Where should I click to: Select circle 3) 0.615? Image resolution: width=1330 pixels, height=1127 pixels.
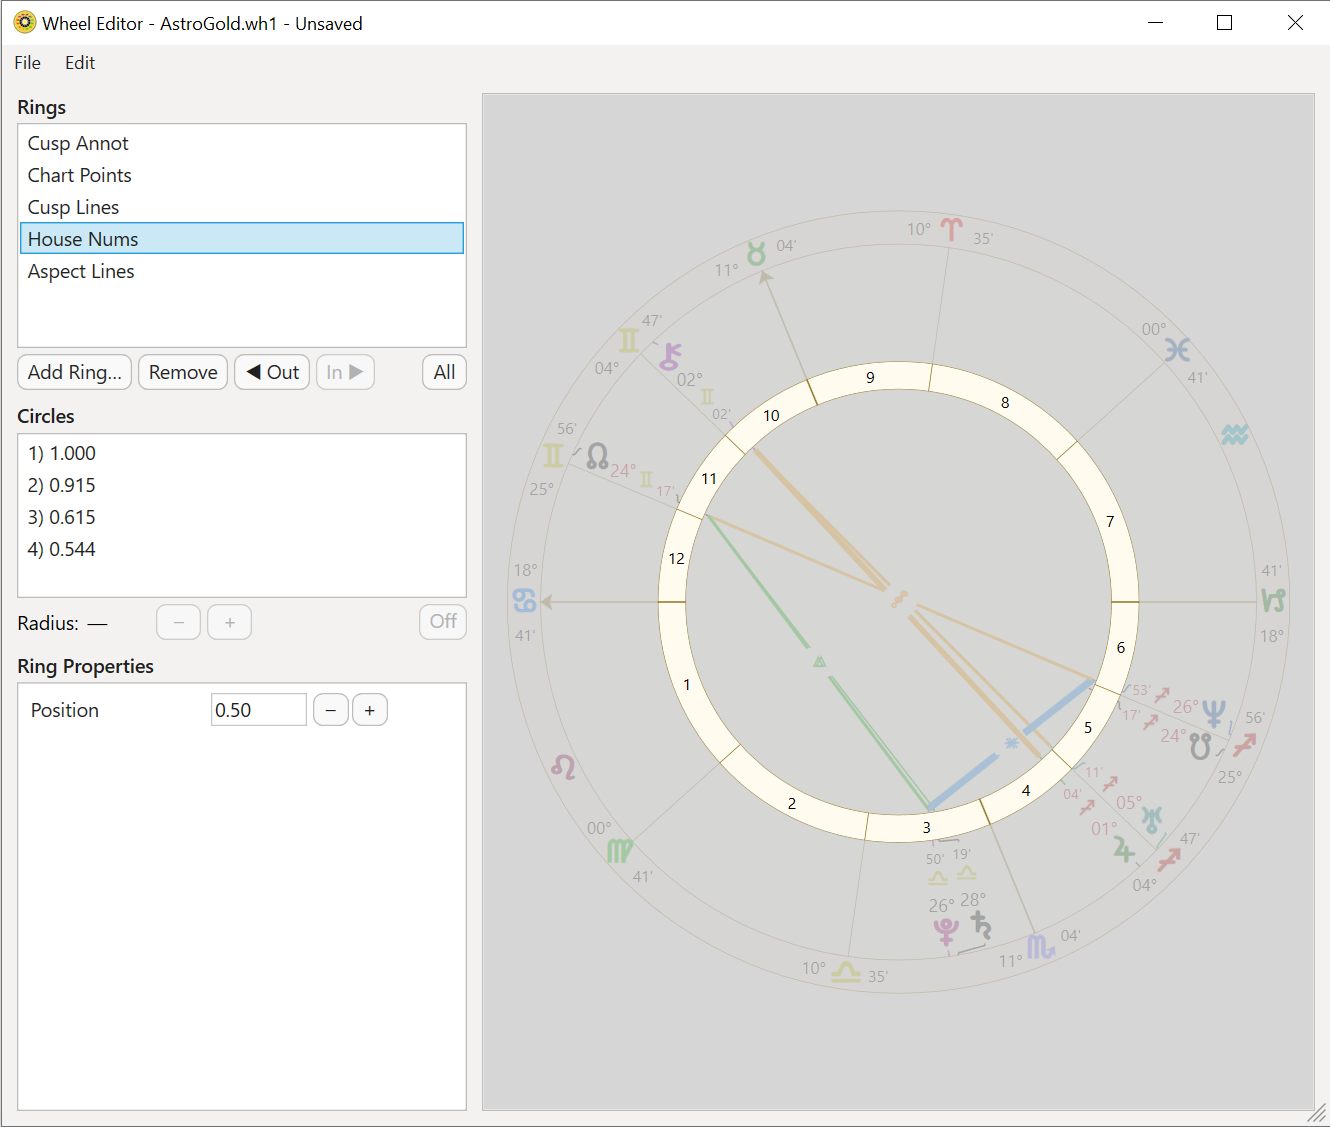242,517
